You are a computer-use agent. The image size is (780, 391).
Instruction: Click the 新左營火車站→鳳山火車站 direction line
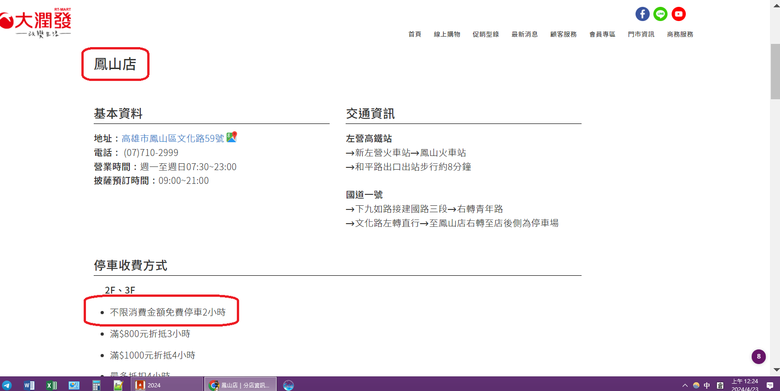click(406, 153)
